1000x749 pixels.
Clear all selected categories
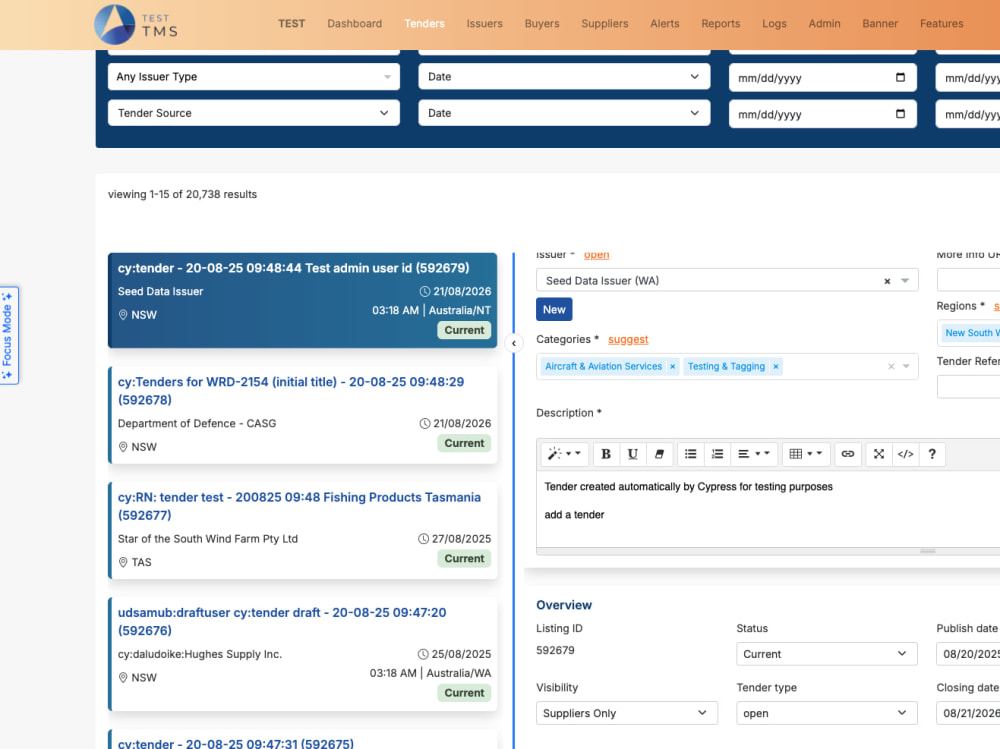click(x=891, y=366)
